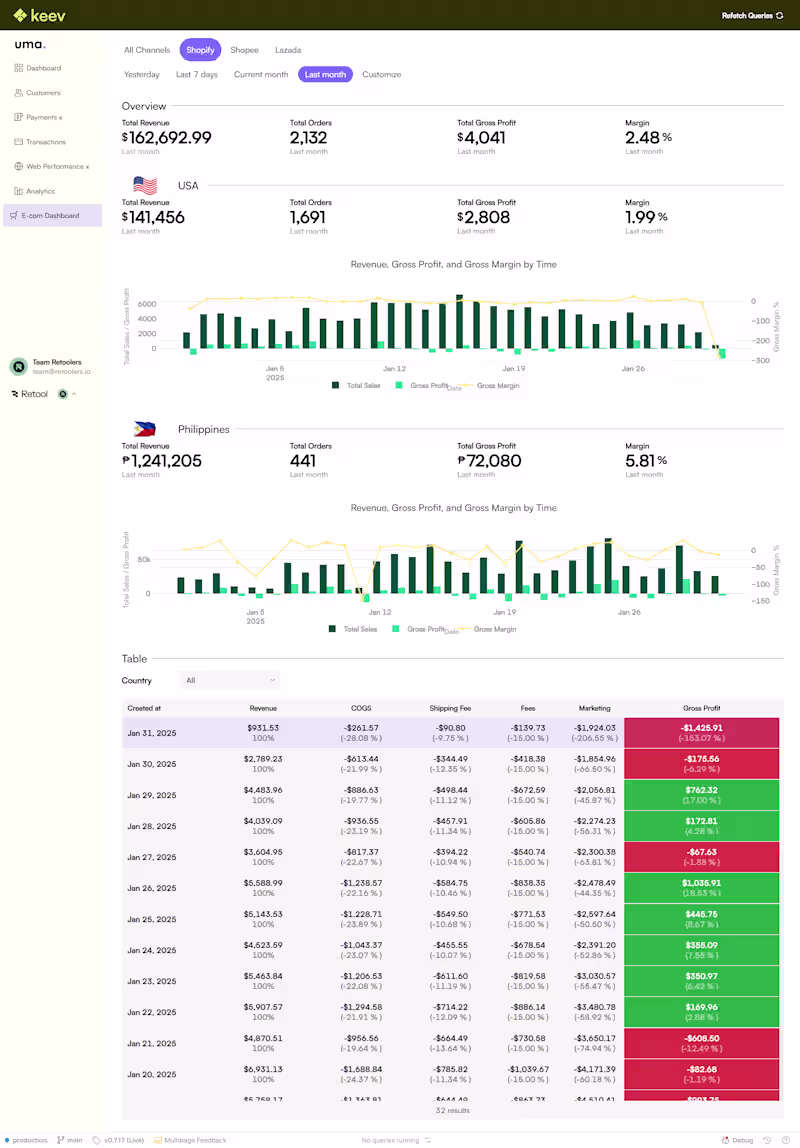800x1148 pixels.
Task: Click the version tag icon v0.7.17
Action: click(97, 1140)
